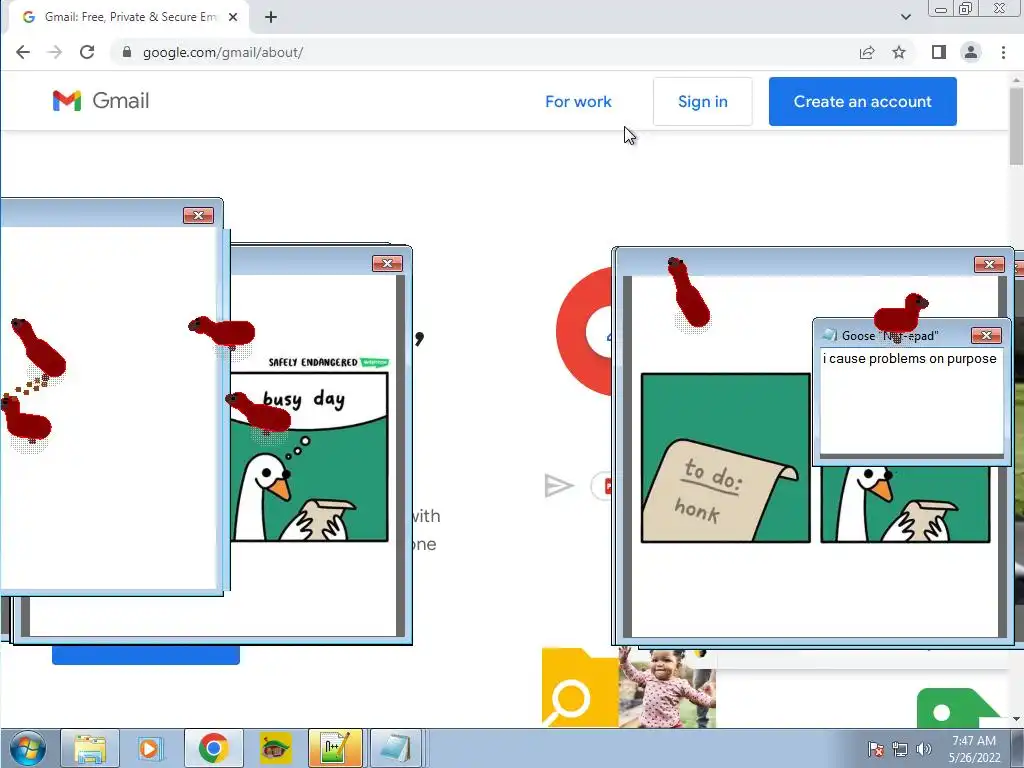The image size is (1024, 768).
Task: Expand the tab search dropdown
Action: [x=906, y=17]
